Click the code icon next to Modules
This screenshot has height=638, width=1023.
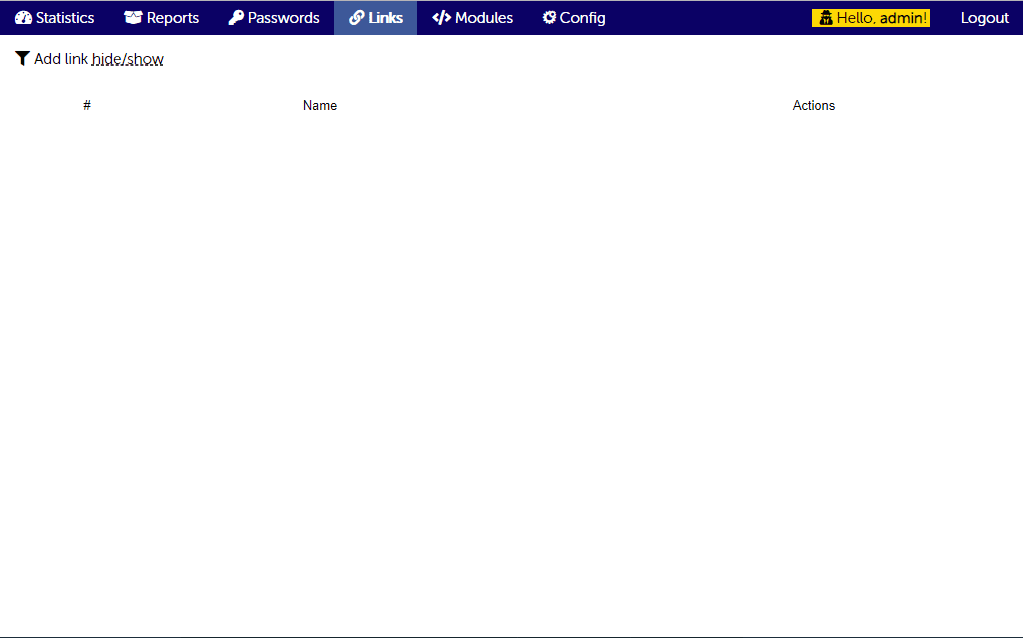click(x=440, y=17)
